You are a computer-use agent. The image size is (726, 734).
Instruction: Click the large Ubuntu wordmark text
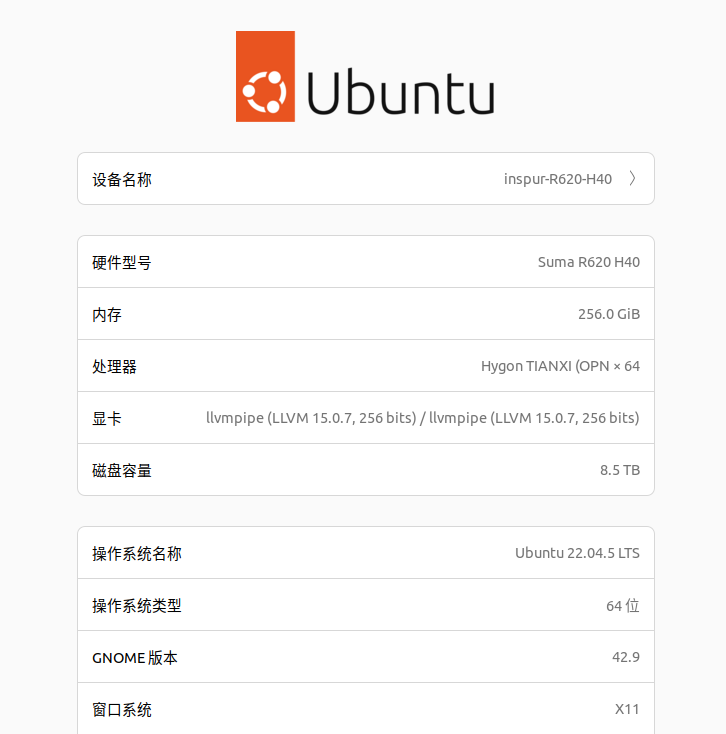click(x=401, y=92)
